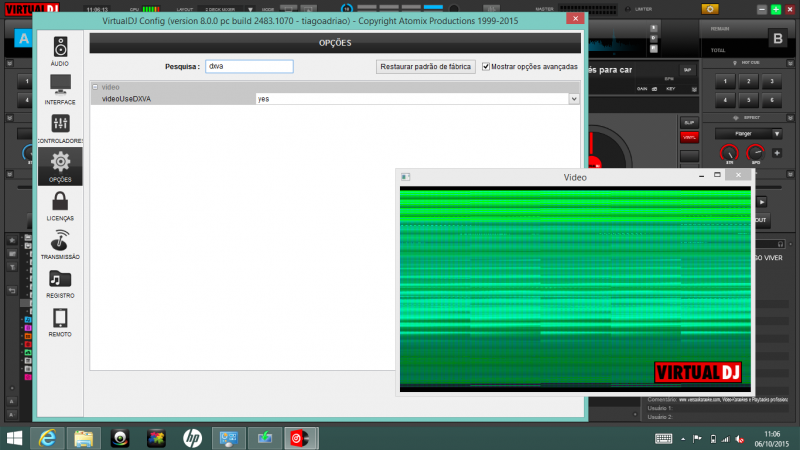Toggle the red VINYL mode button
Image resolution: width=800 pixels, height=450 pixels.
click(x=689, y=137)
